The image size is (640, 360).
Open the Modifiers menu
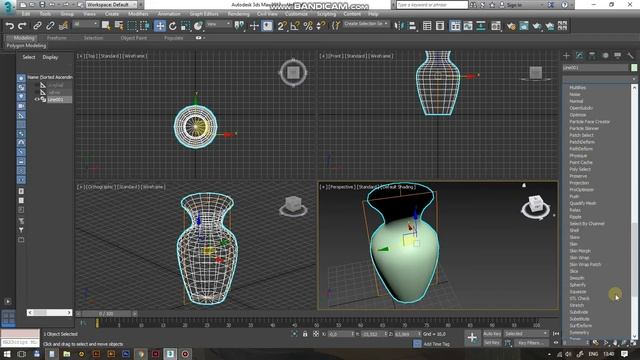click(138, 14)
